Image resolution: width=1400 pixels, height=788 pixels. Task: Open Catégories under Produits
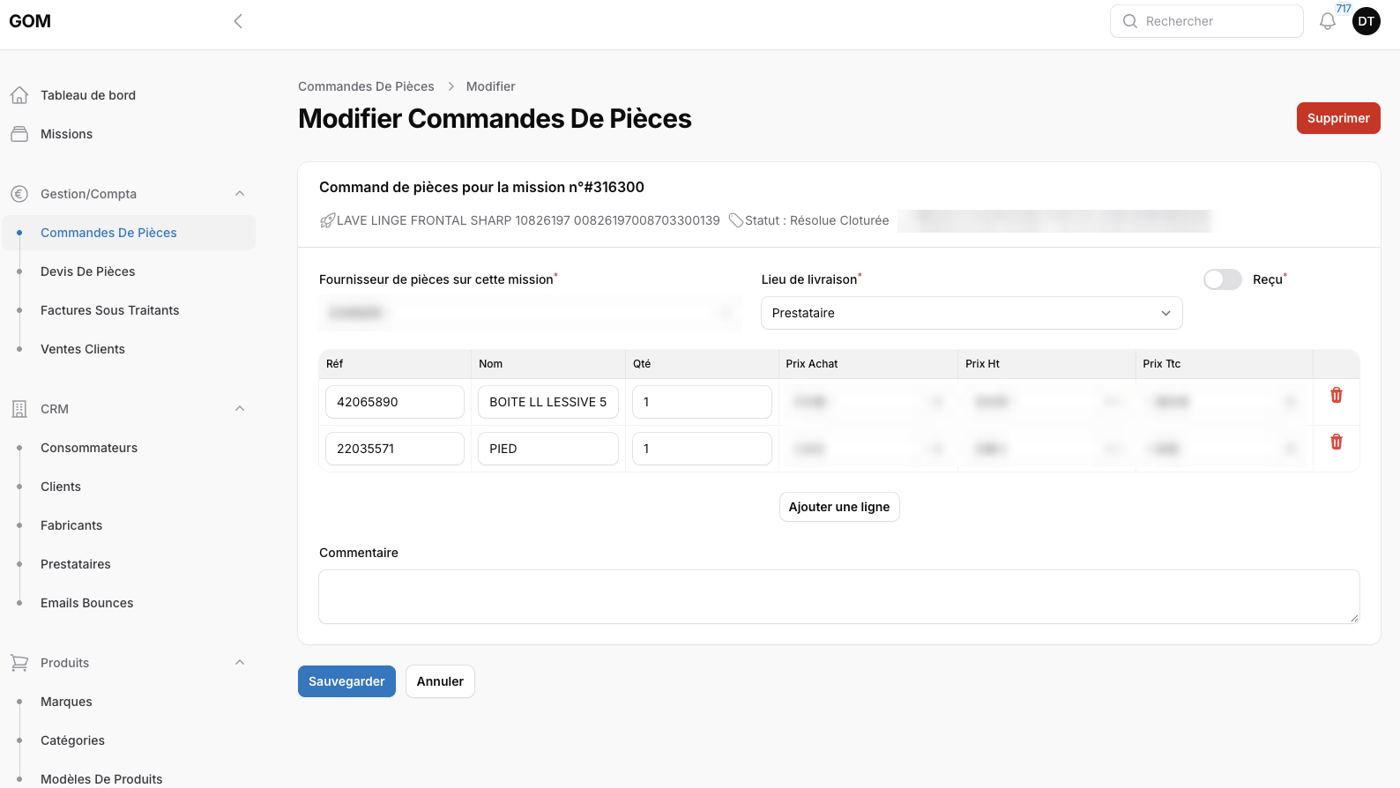[x=72, y=741]
